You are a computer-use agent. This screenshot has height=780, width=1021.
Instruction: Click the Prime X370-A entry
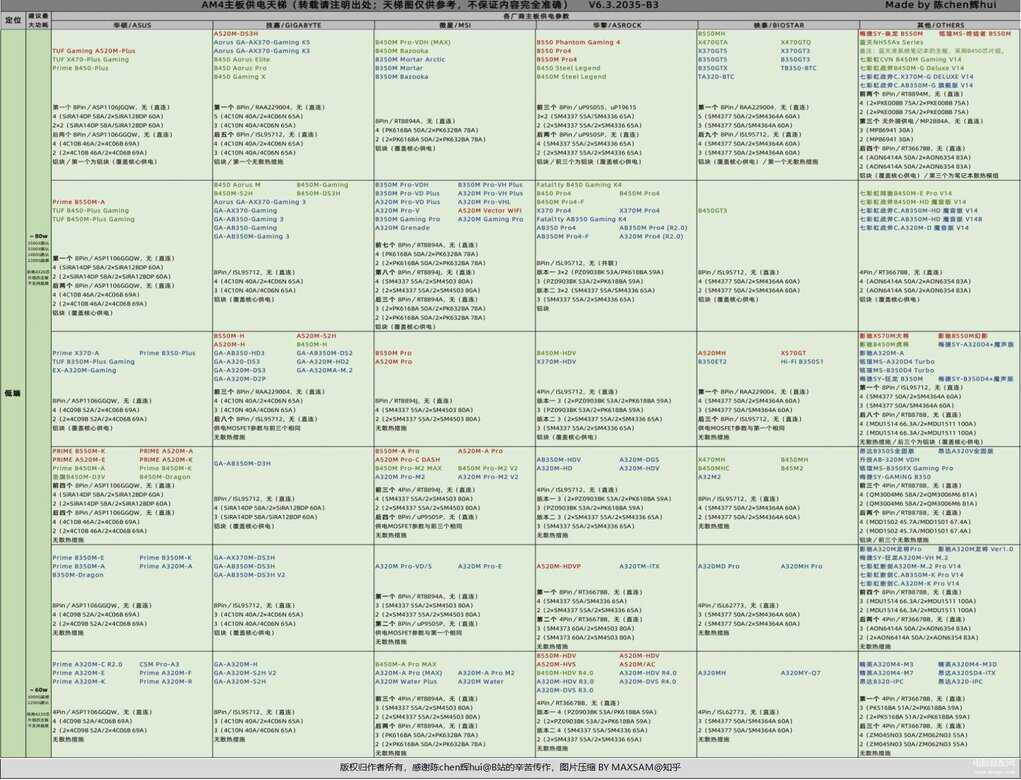[76, 353]
